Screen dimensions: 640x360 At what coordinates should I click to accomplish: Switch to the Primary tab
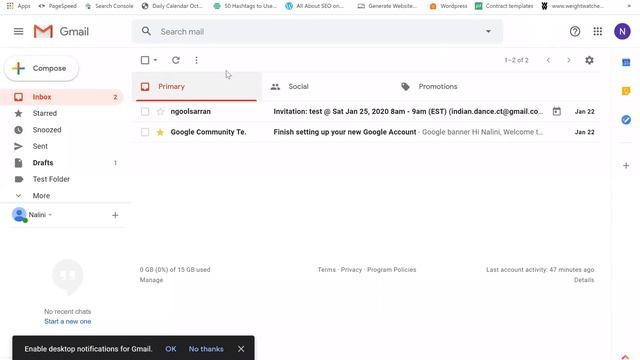[x=196, y=87]
